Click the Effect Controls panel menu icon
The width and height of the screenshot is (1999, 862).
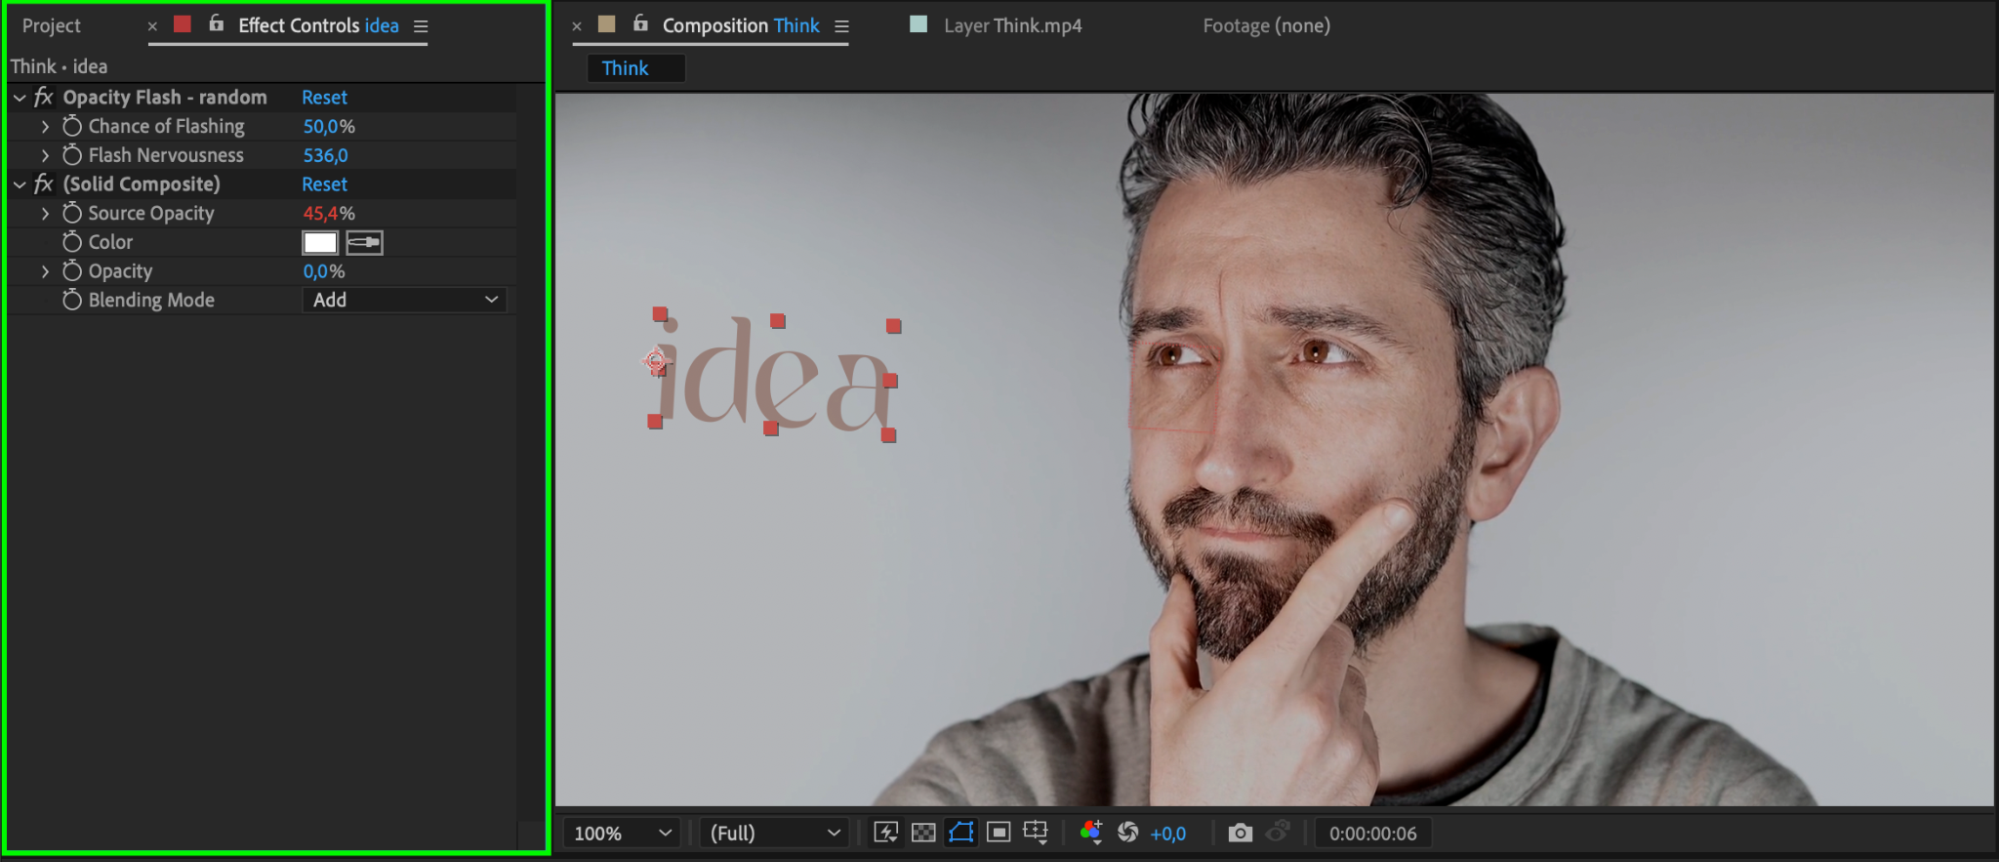pos(421,27)
